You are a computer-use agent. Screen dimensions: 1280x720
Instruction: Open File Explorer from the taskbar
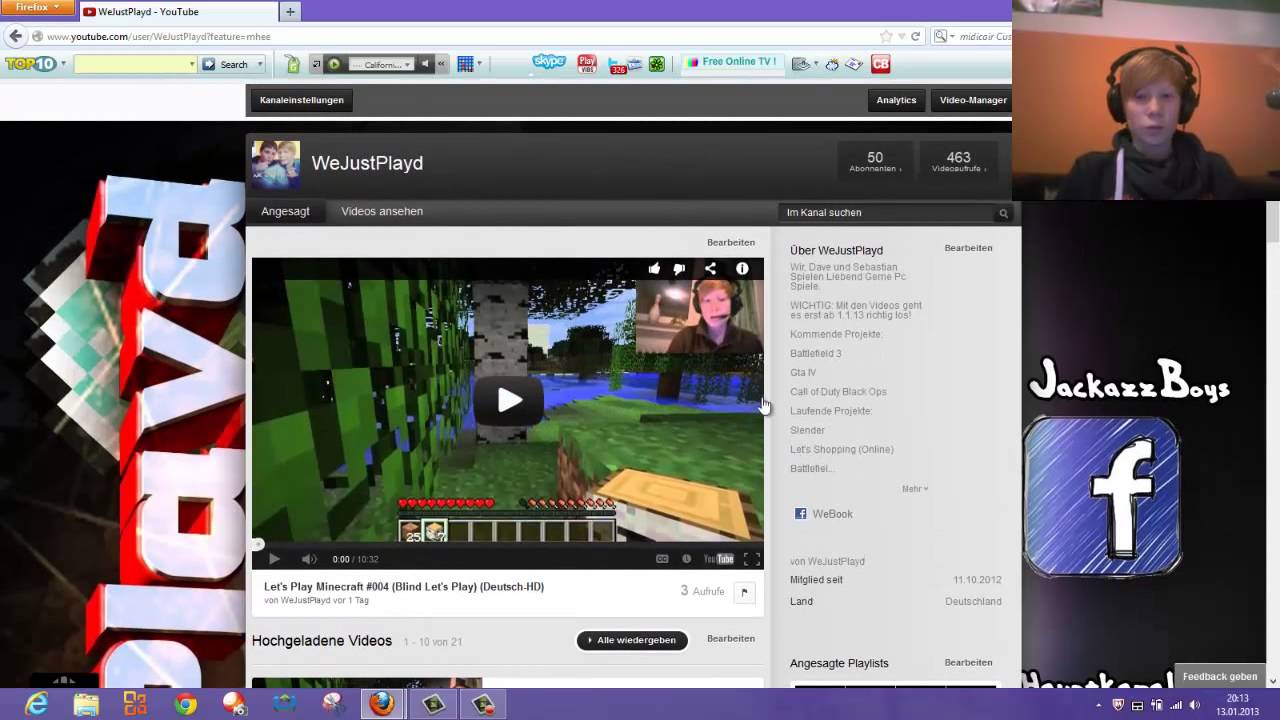click(x=86, y=704)
